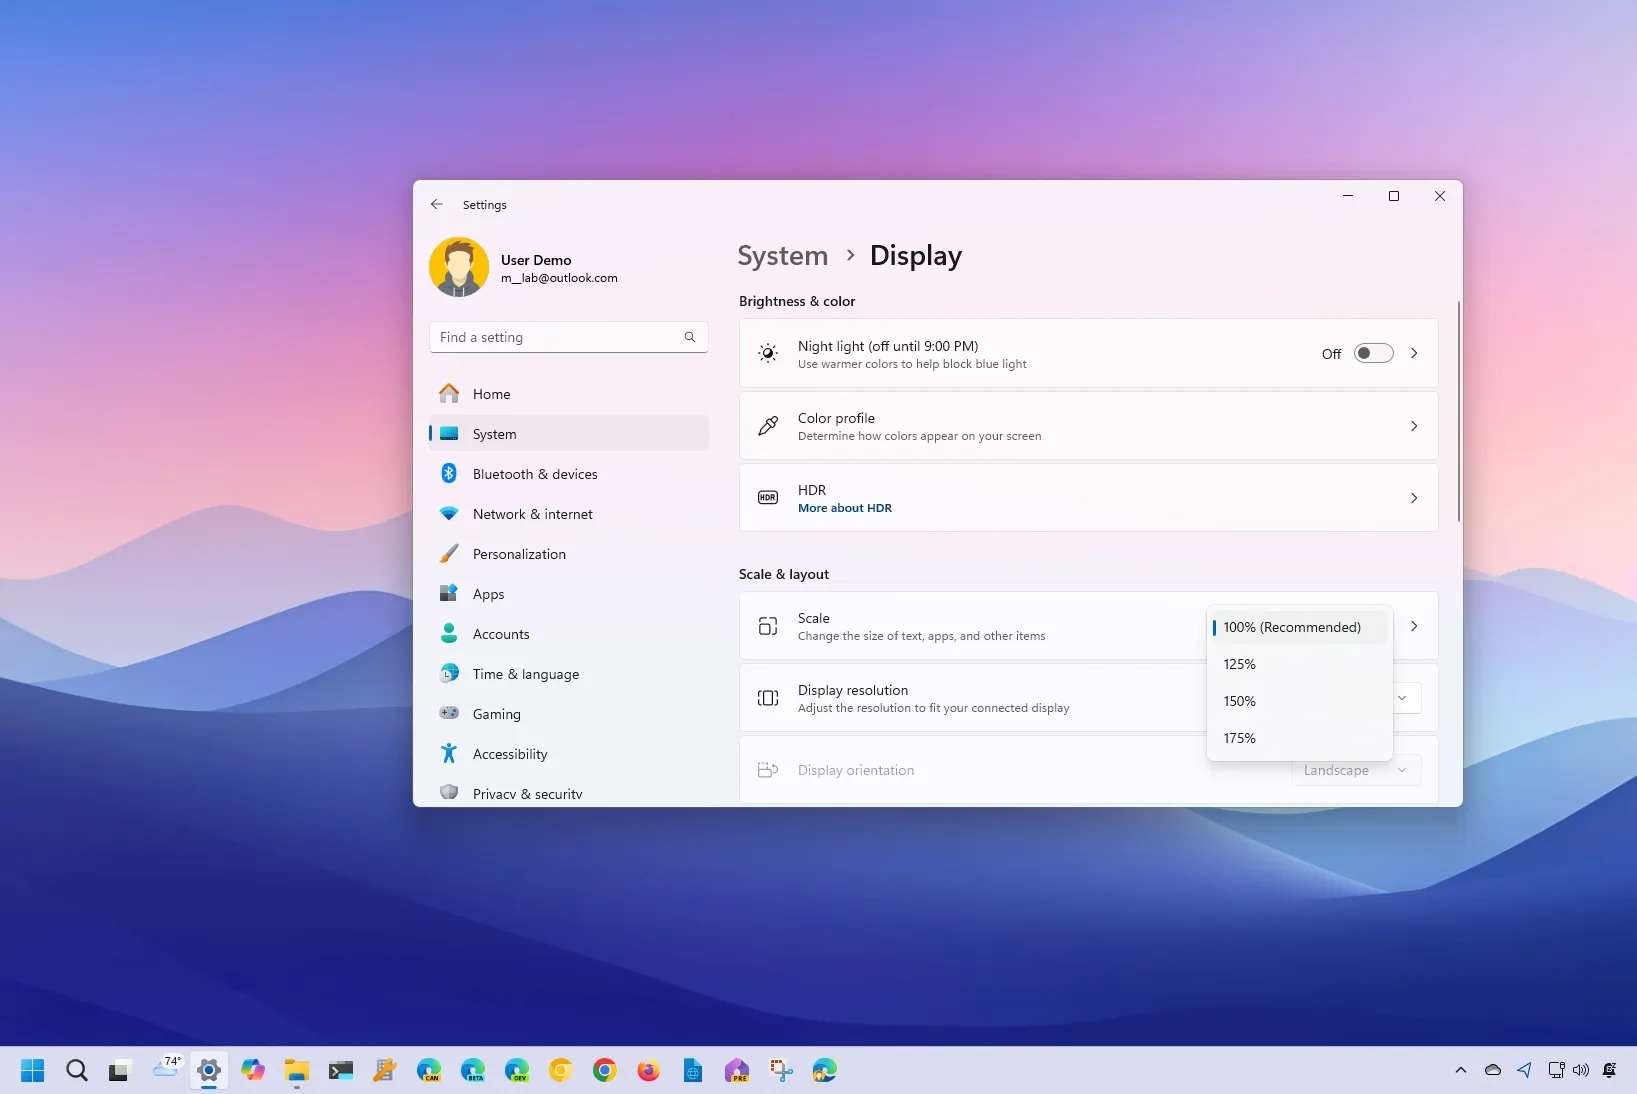Select Home in the Settings sidebar

coord(489,394)
